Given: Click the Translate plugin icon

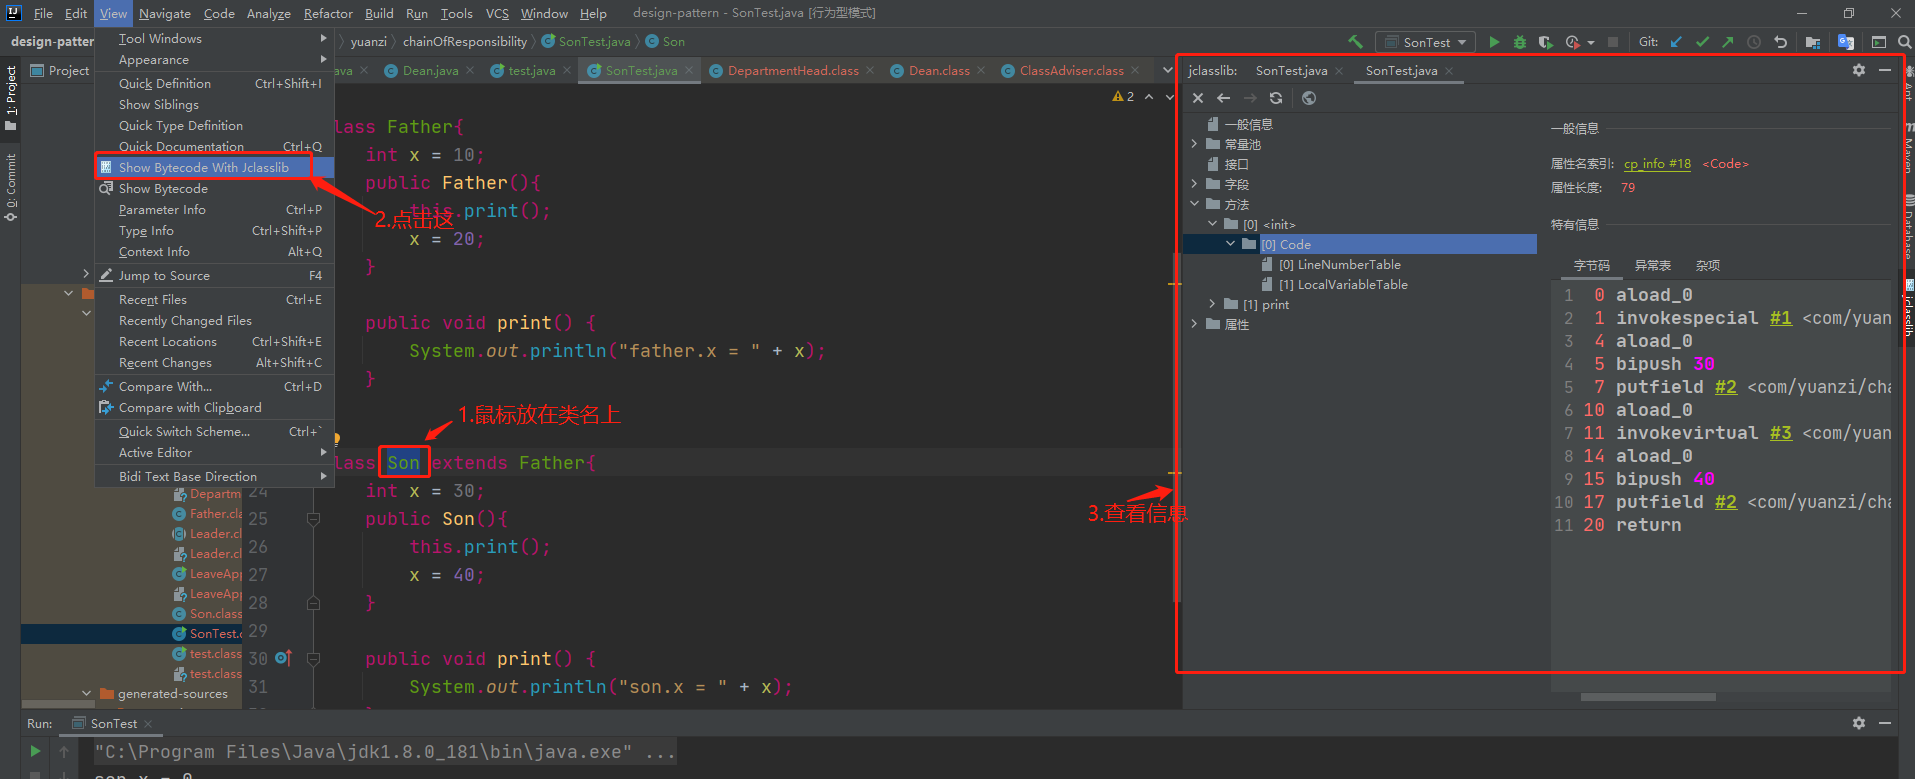Looking at the screenshot, I should pyautogui.click(x=1846, y=42).
